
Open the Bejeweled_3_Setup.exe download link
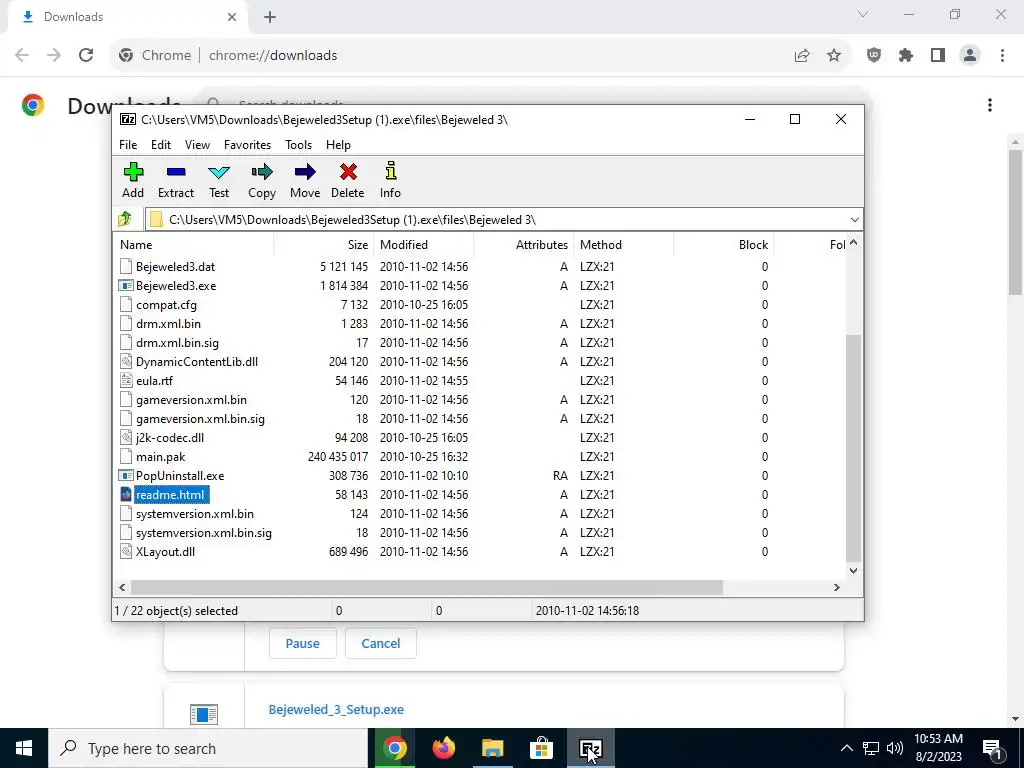[x=336, y=709]
